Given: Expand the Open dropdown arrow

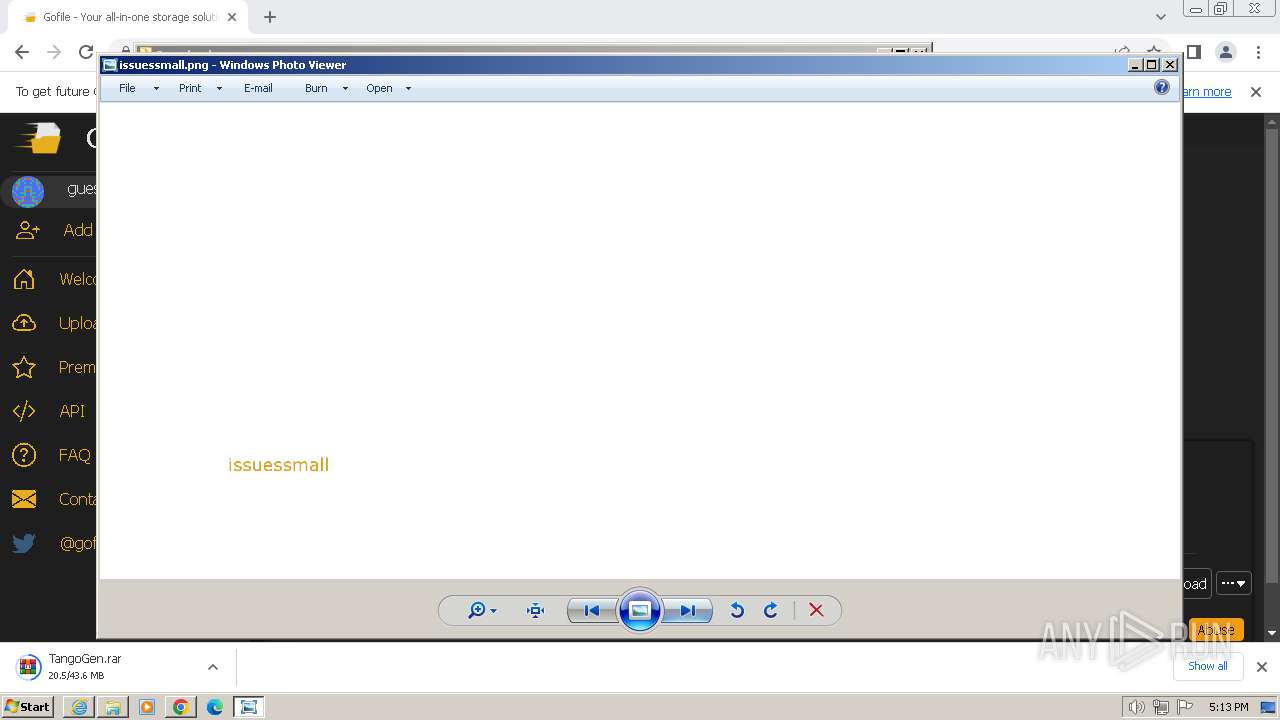Looking at the screenshot, I should [408, 89].
